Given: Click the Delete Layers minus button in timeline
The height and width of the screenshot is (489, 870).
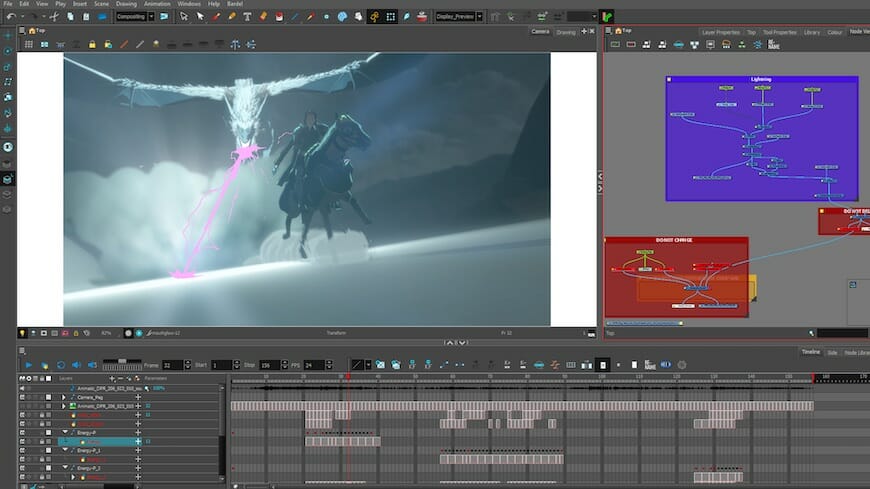Looking at the screenshot, I should tap(120, 379).
